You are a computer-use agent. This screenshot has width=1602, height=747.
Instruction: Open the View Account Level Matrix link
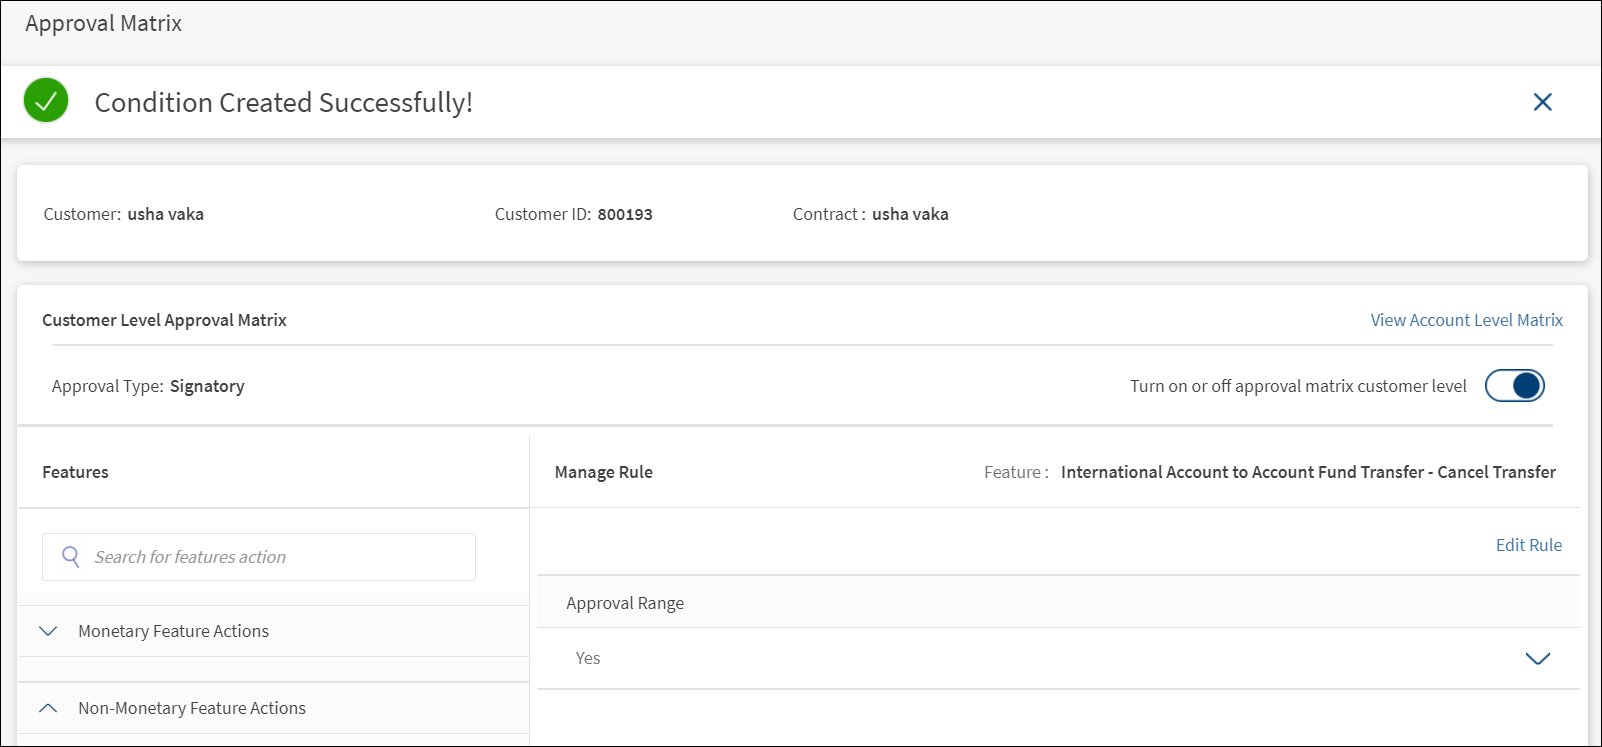pyautogui.click(x=1466, y=320)
